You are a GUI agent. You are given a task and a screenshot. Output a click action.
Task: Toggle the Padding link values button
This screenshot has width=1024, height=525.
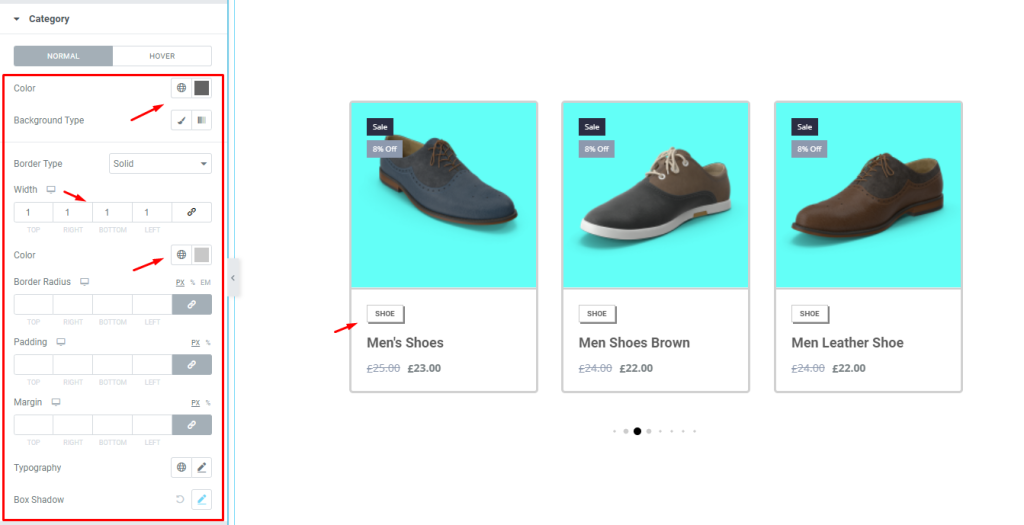point(192,364)
